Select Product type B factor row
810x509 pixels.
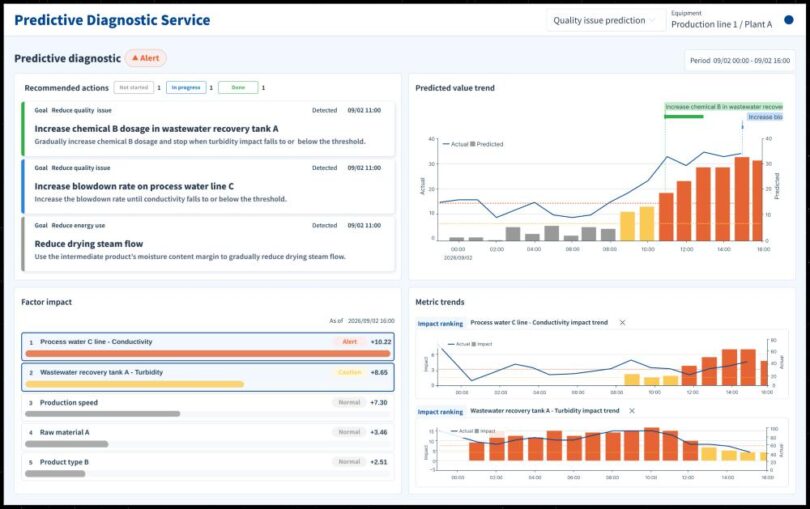pyautogui.click(x=208, y=467)
